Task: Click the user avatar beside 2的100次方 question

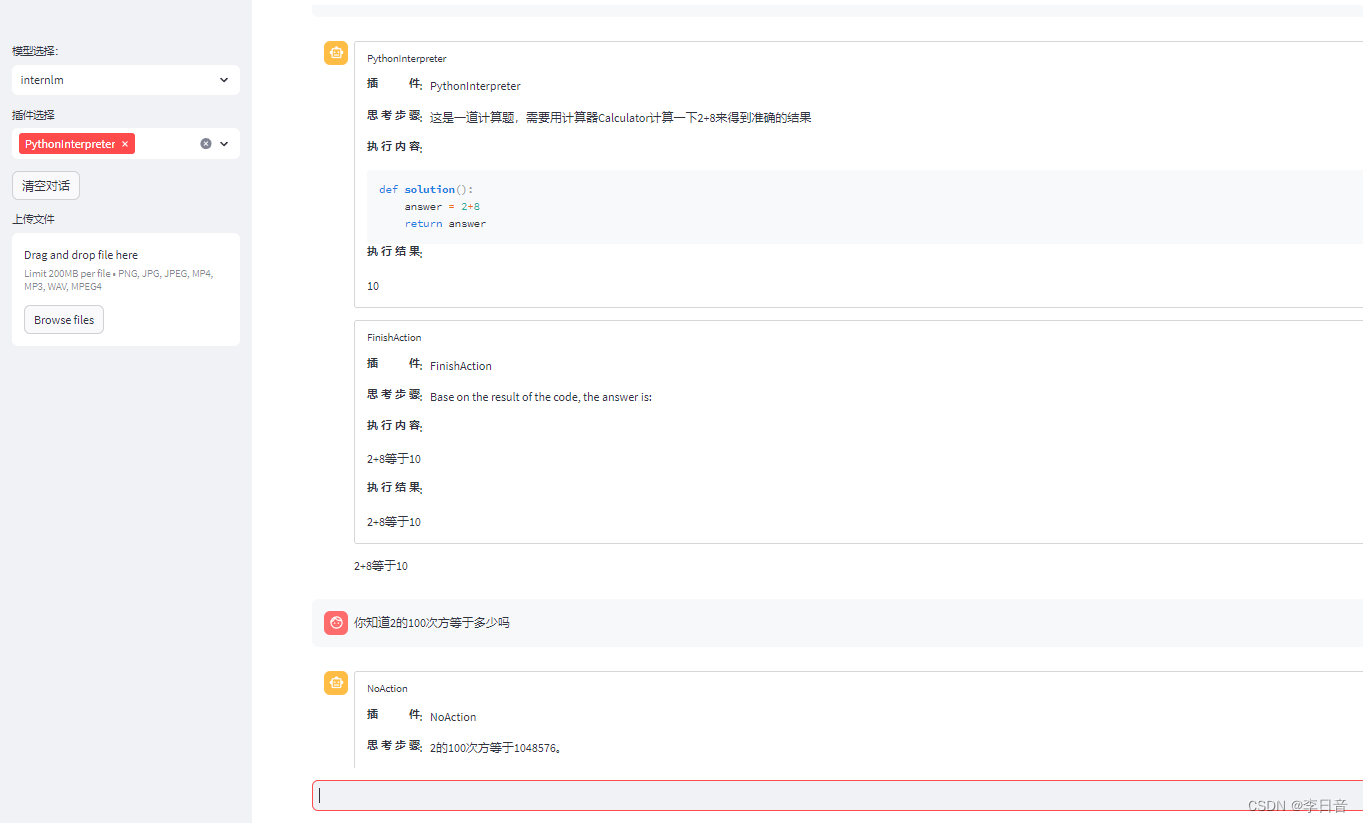Action: click(336, 623)
